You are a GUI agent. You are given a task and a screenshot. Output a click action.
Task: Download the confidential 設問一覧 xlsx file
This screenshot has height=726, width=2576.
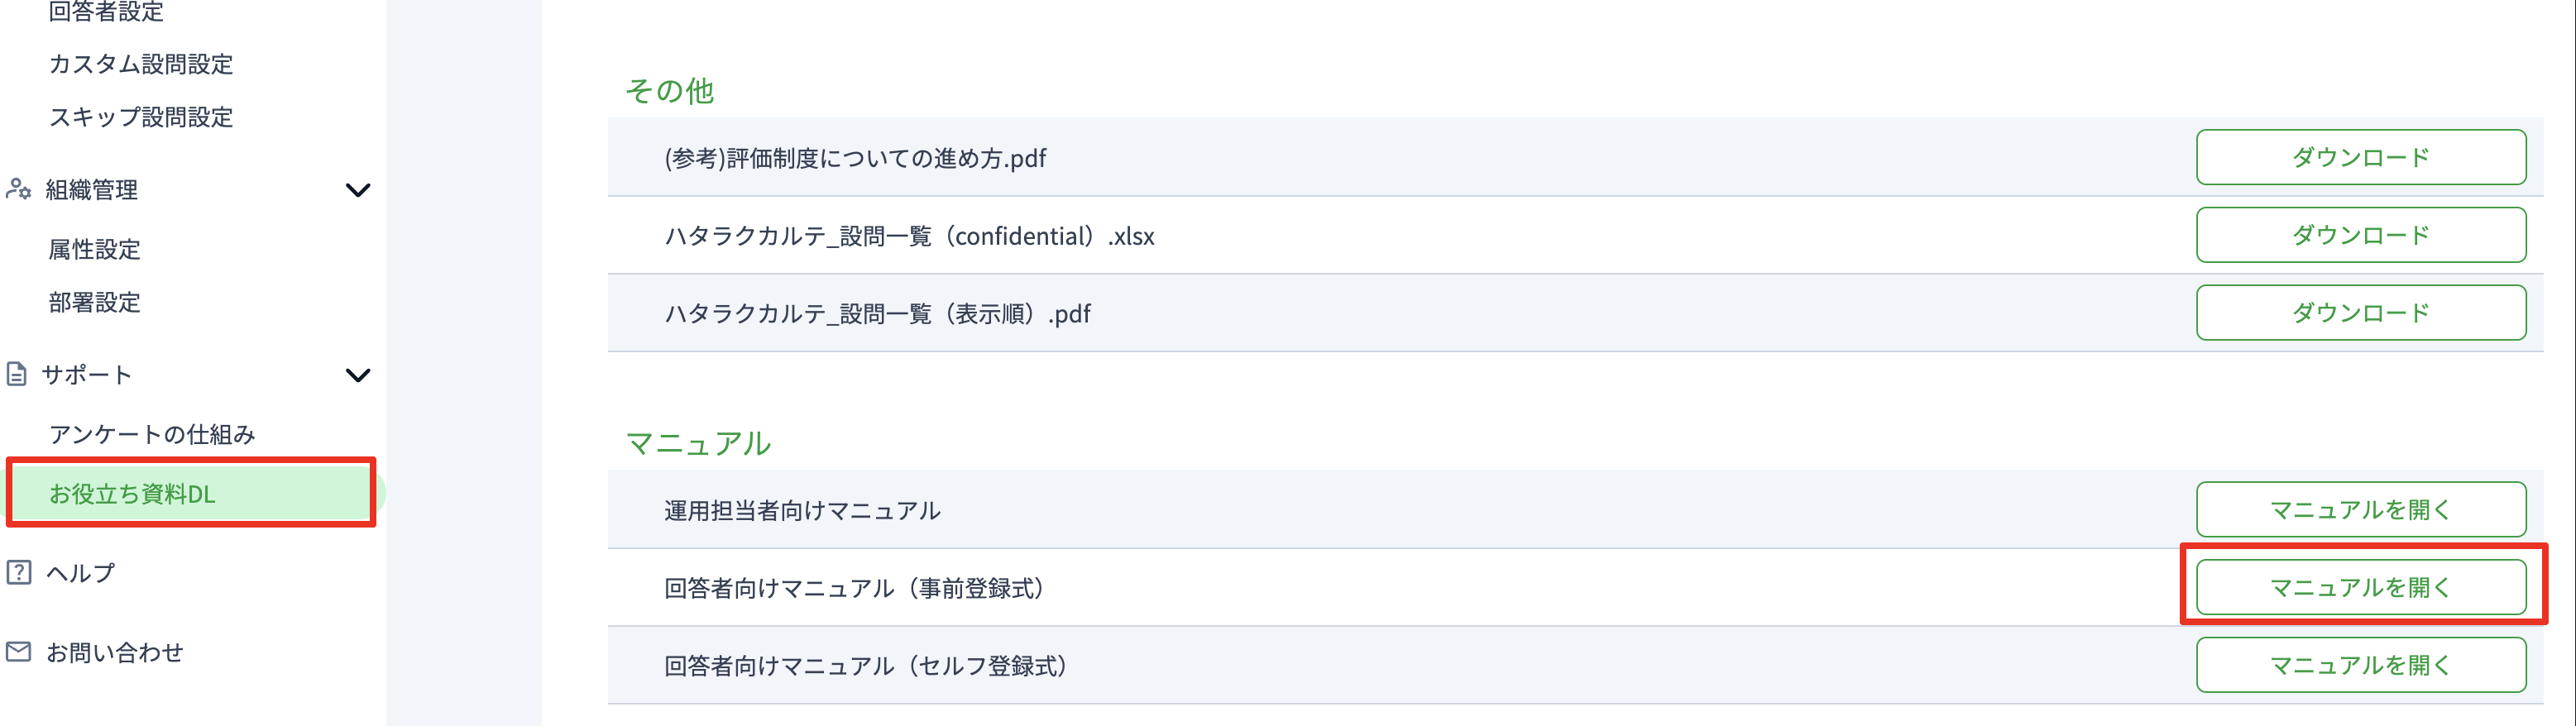tap(2361, 235)
